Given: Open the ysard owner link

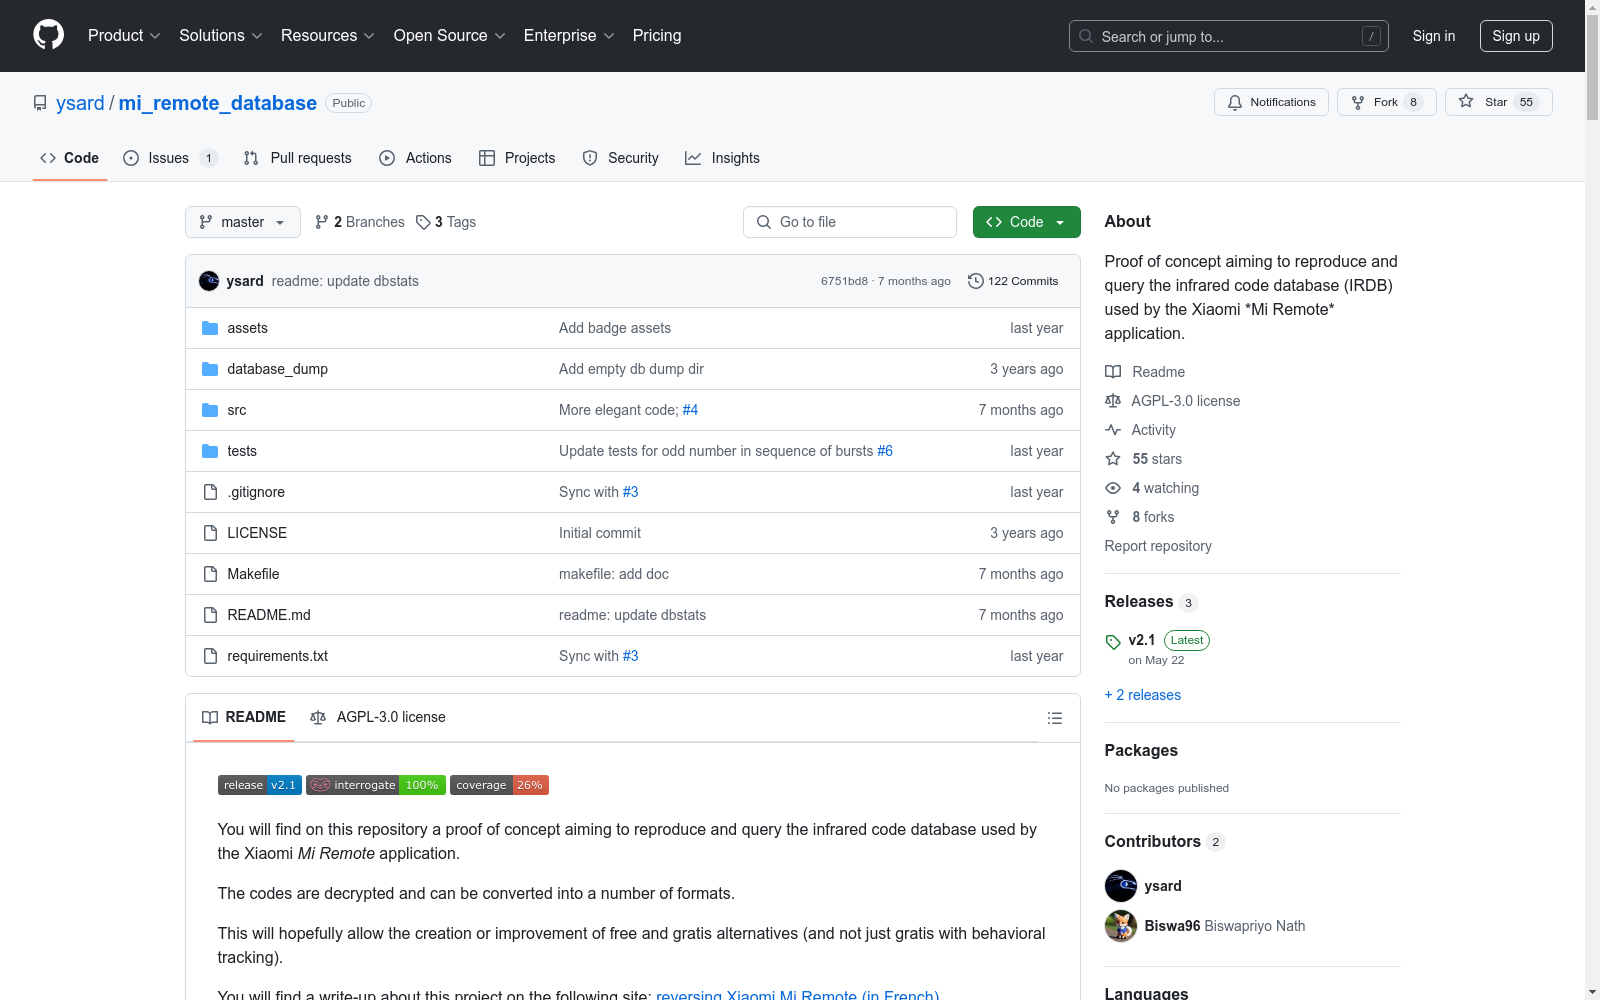Looking at the screenshot, I should (x=80, y=103).
